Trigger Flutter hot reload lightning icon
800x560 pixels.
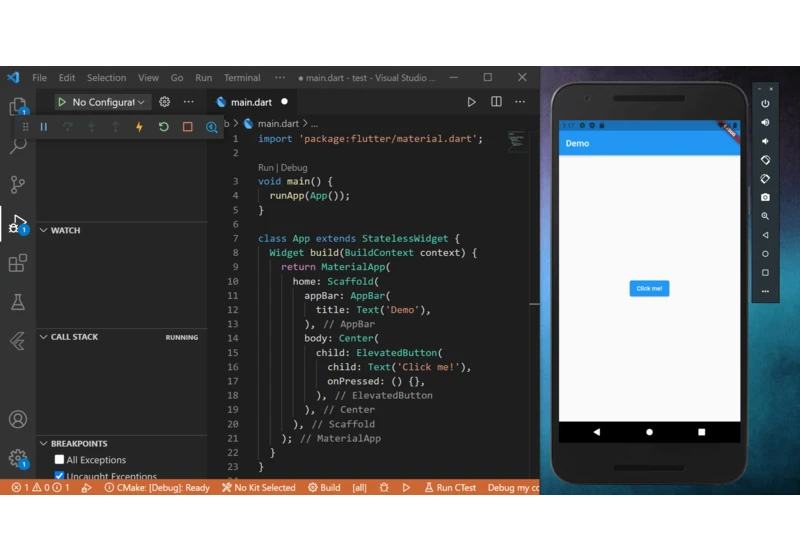(139, 127)
